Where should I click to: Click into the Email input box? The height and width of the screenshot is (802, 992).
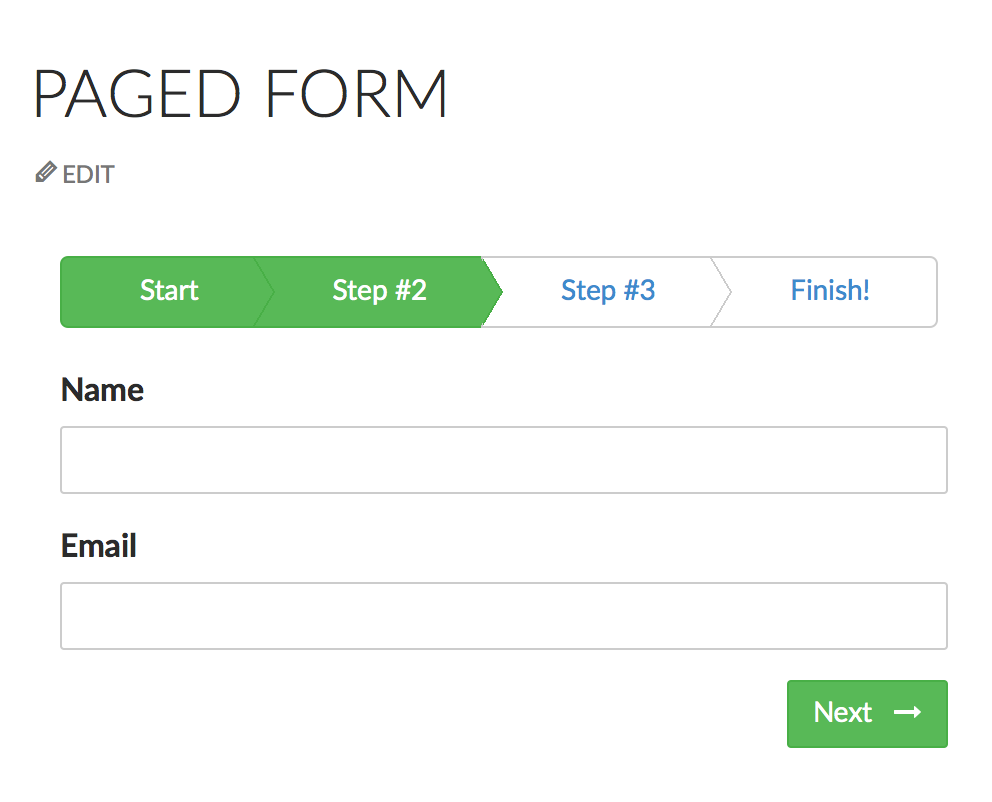(x=504, y=616)
